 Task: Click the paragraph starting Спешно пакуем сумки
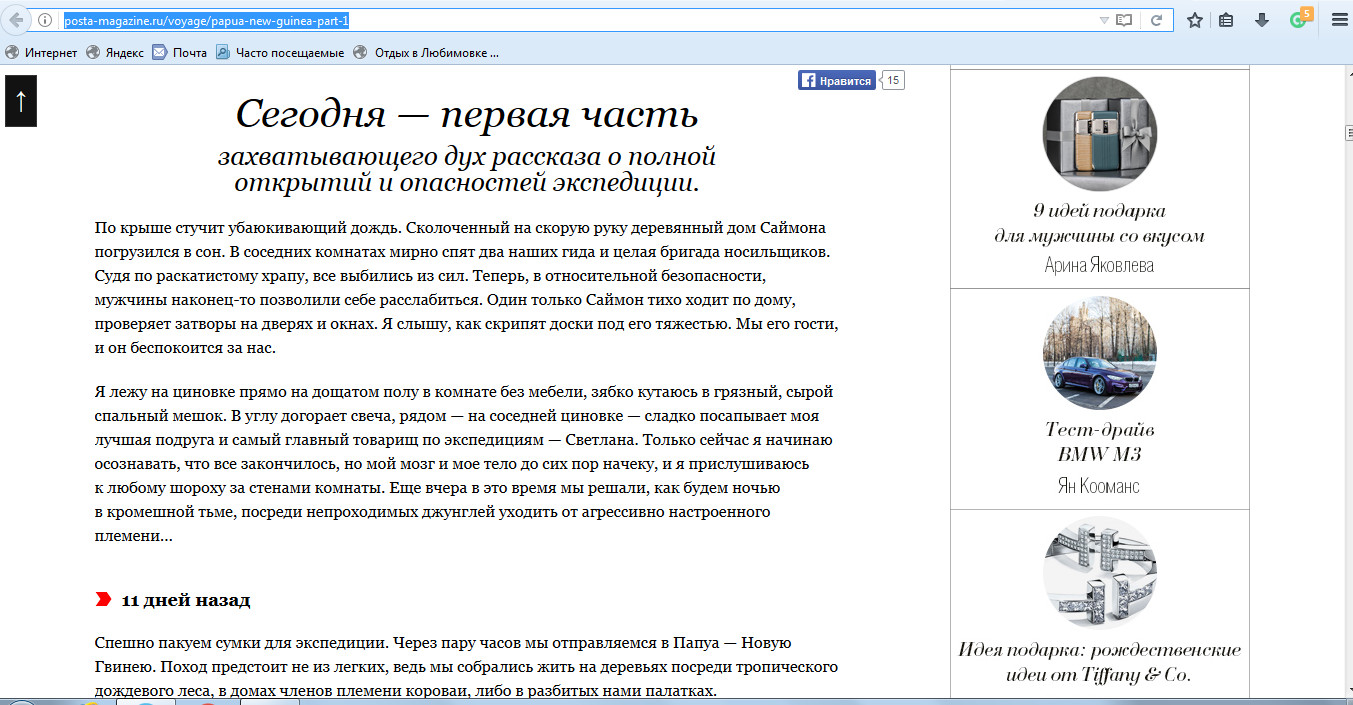click(466, 666)
